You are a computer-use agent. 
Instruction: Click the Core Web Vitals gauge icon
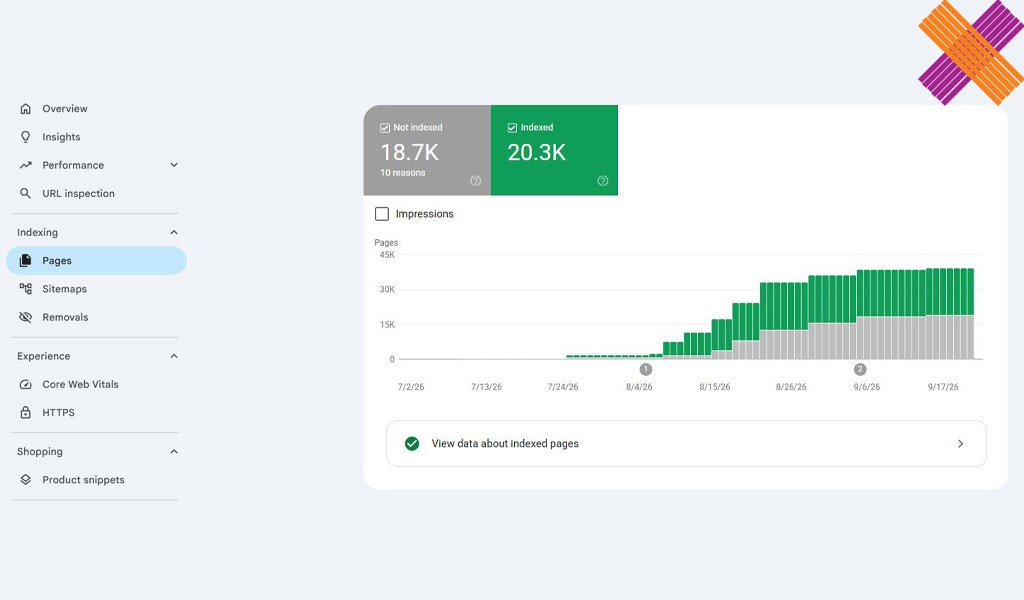25,385
